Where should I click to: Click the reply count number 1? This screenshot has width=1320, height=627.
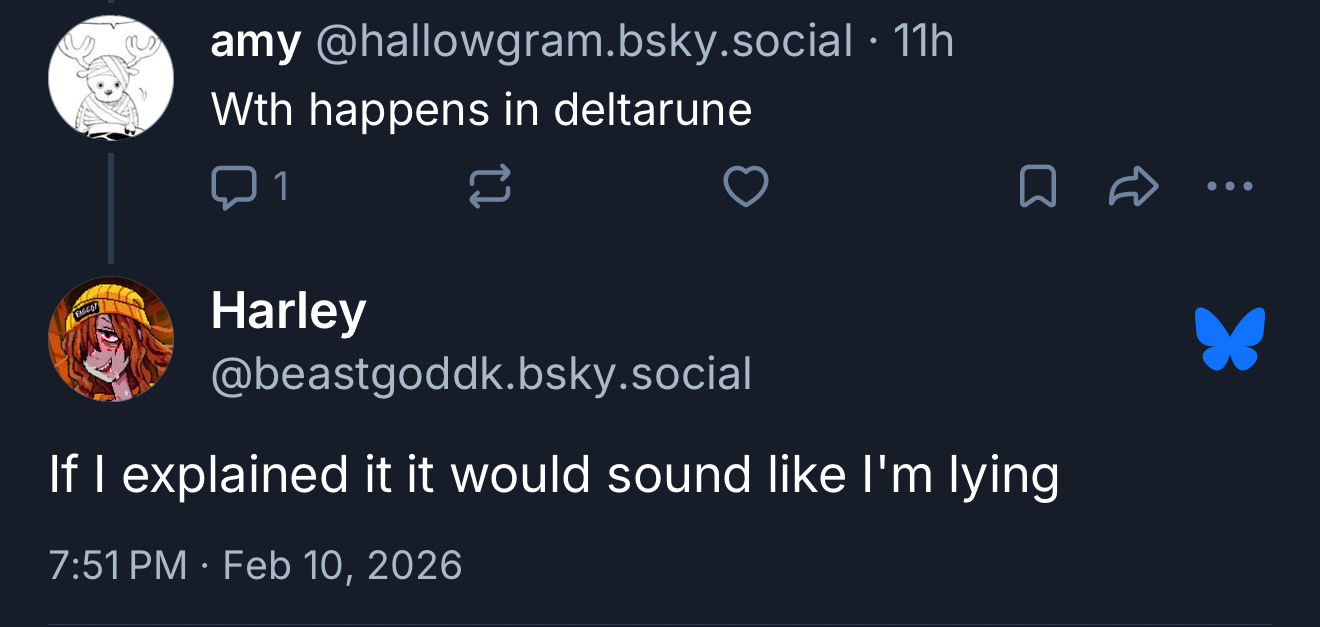coord(281,187)
